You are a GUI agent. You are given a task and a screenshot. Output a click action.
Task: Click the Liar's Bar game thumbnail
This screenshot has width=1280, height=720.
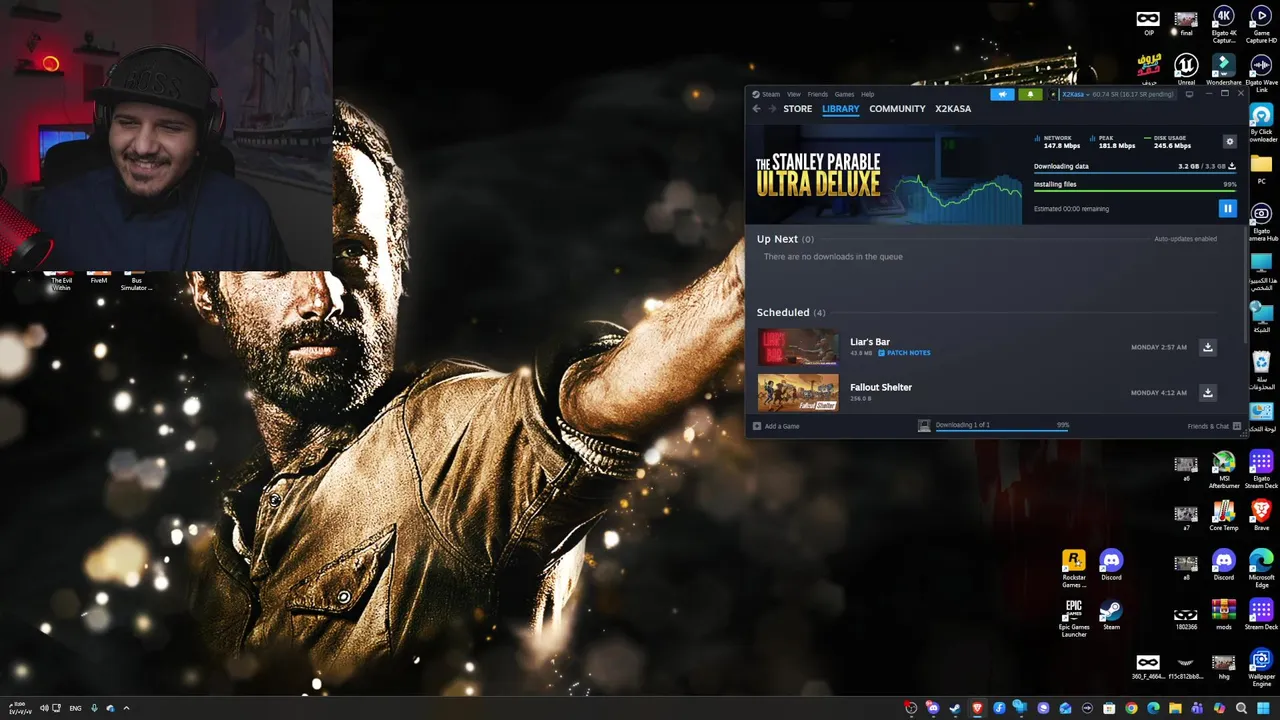(x=798, y=347)
